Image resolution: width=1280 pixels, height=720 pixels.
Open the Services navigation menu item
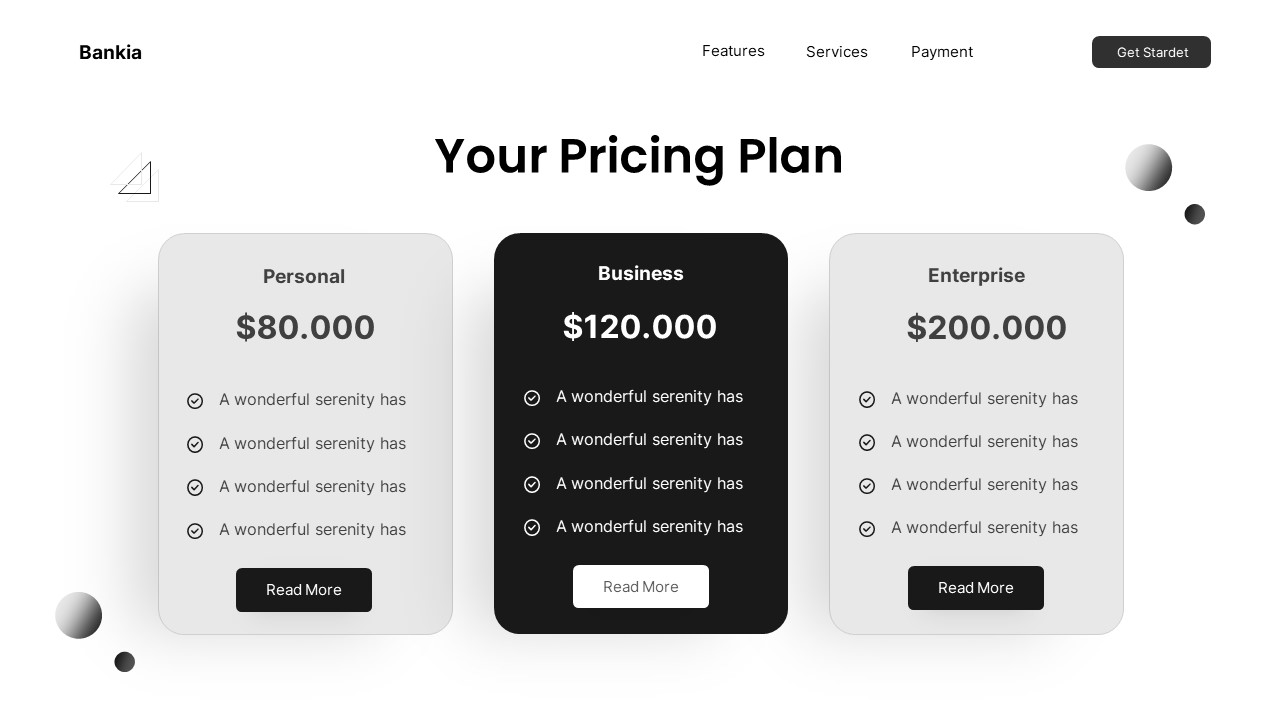point(837,51)
